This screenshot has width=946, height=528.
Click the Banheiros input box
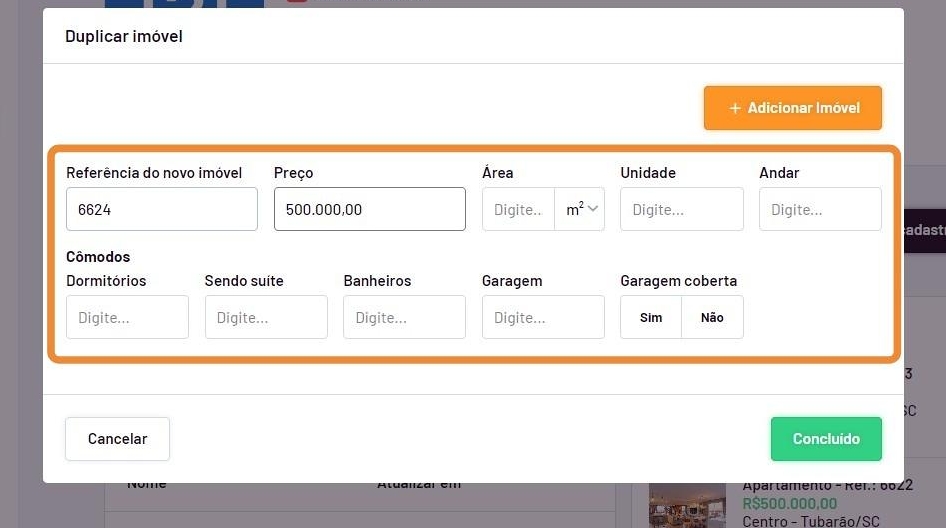(404, 317)
